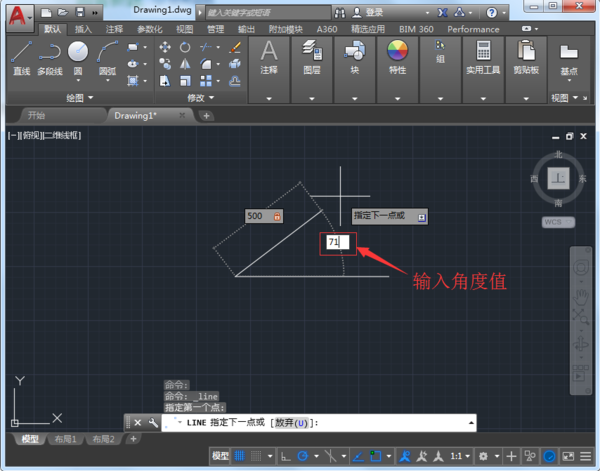
Task: Open the command line customize wrench
Action: 153,423
